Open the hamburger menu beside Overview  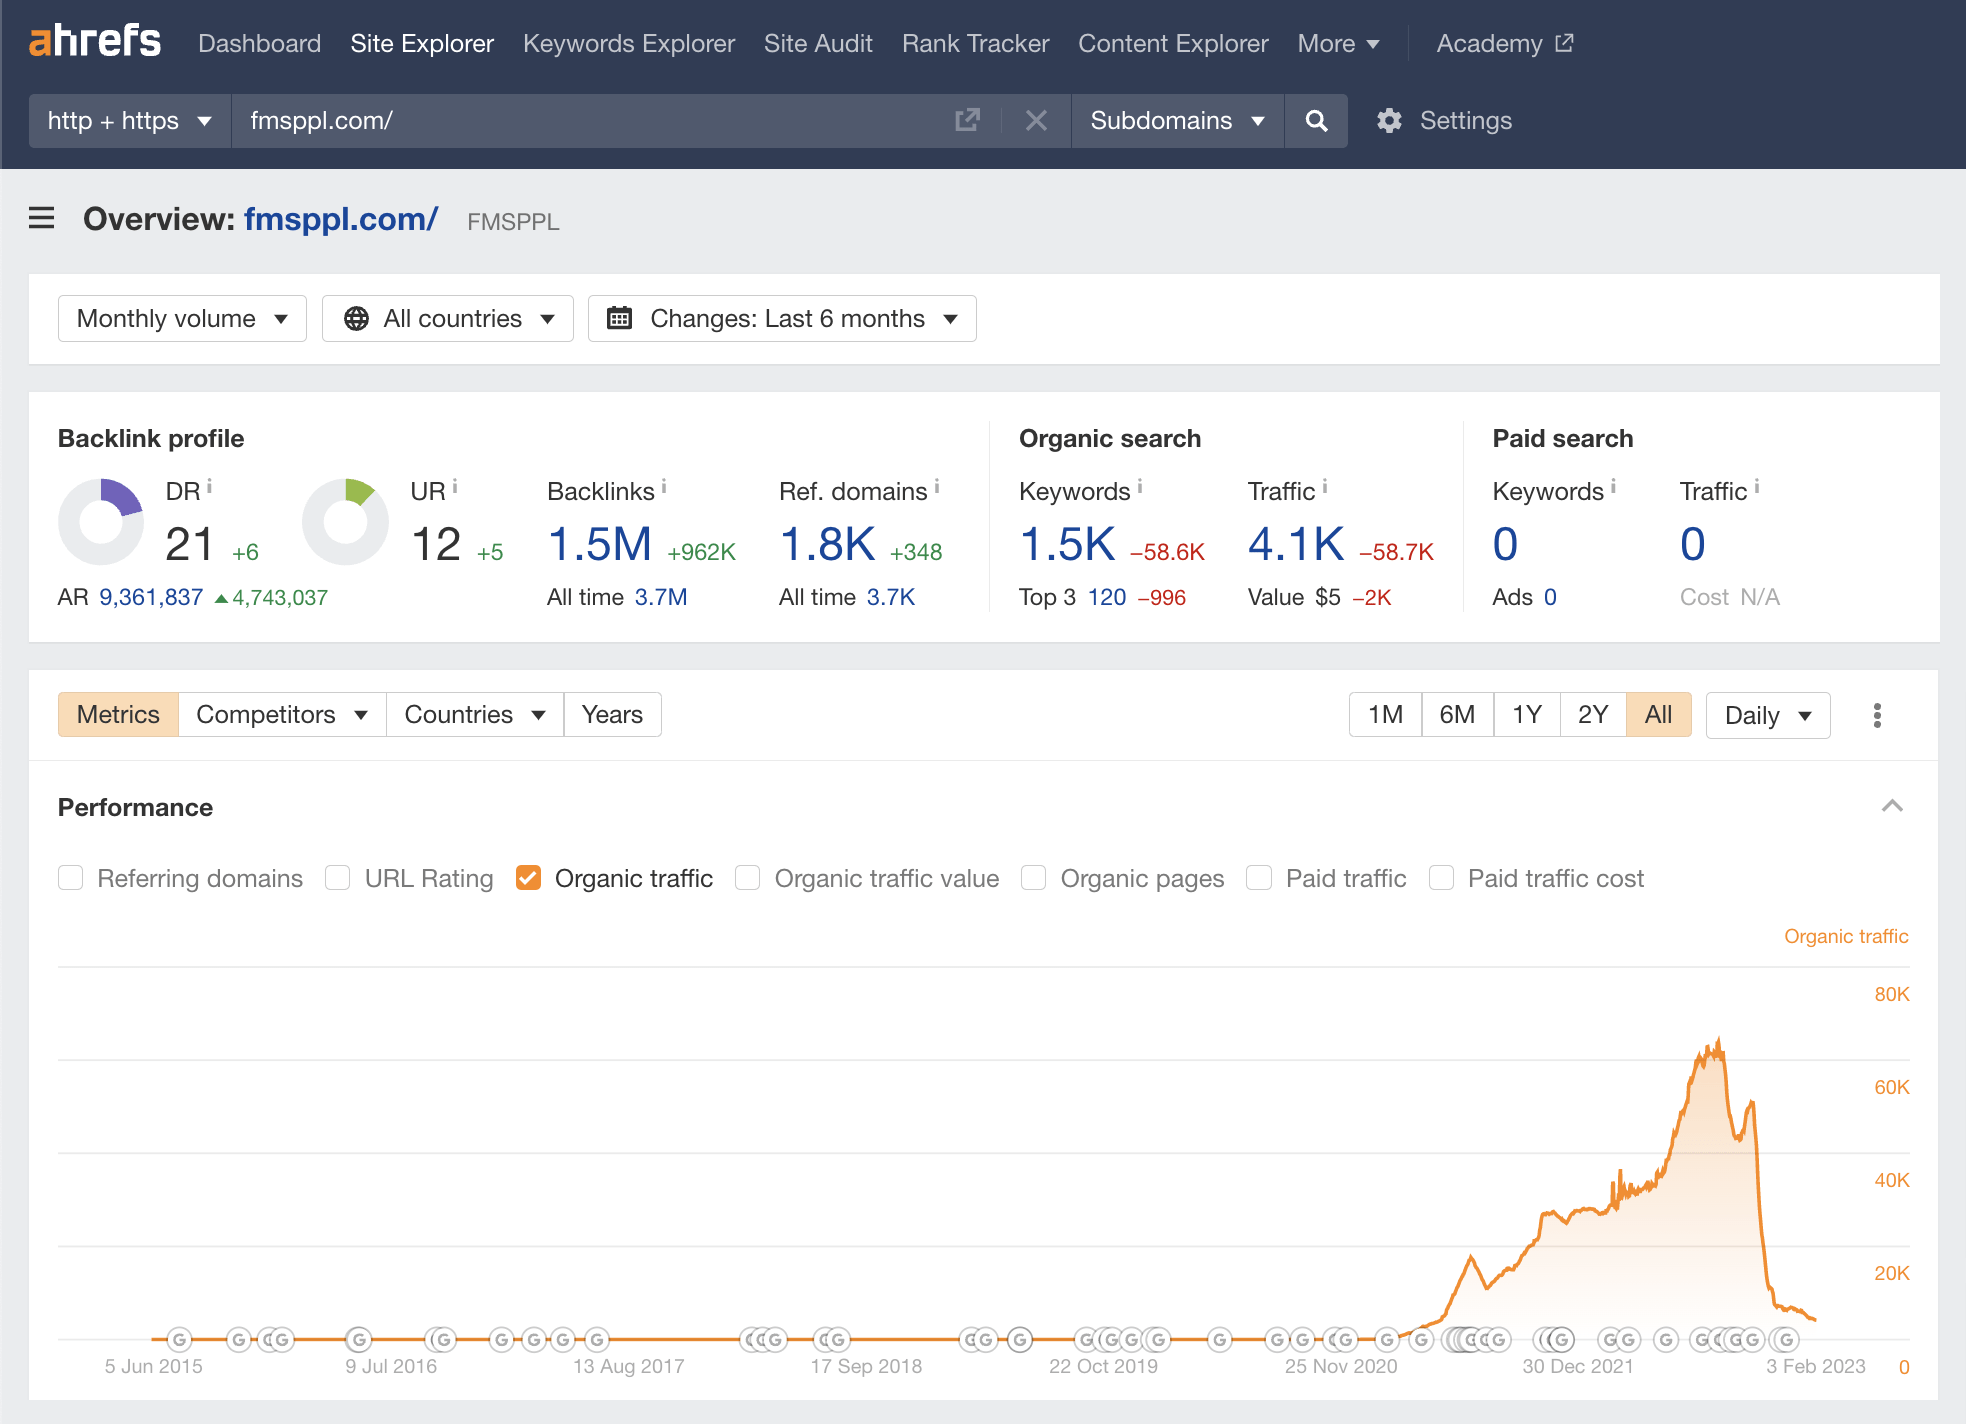point(41,219)
